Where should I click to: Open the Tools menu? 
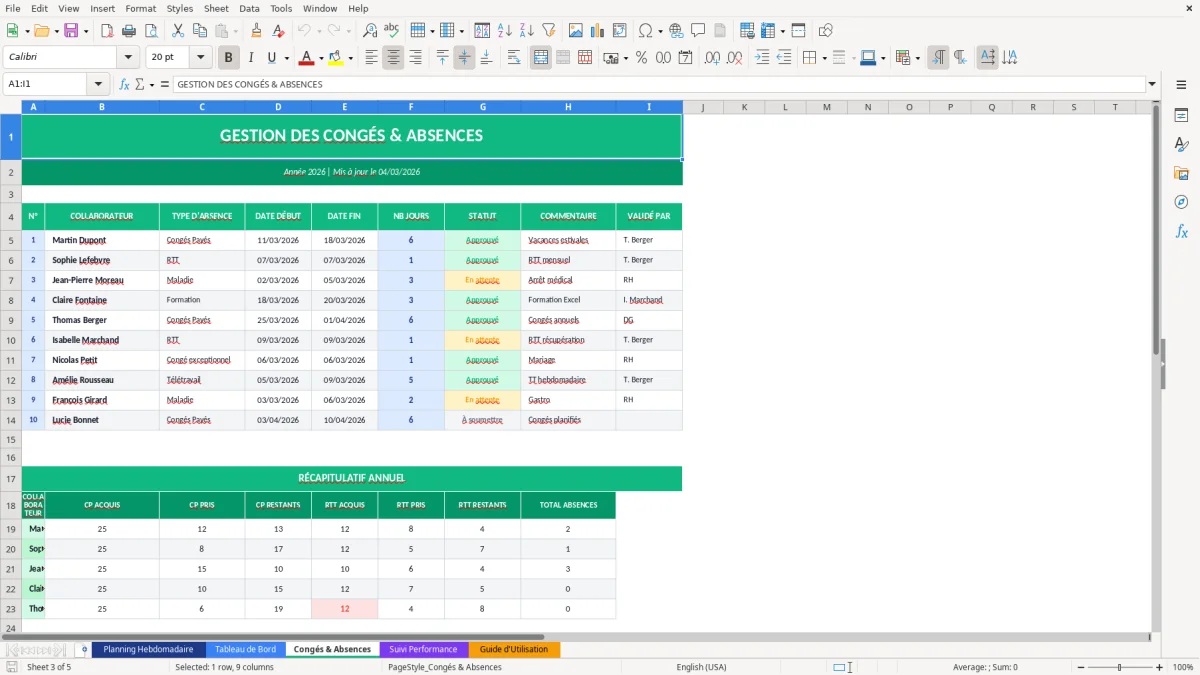pos(281,8)
